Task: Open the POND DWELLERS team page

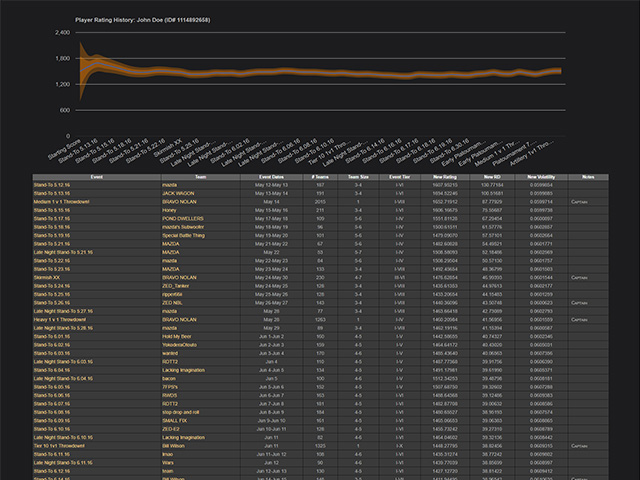Action: (185, 217)
